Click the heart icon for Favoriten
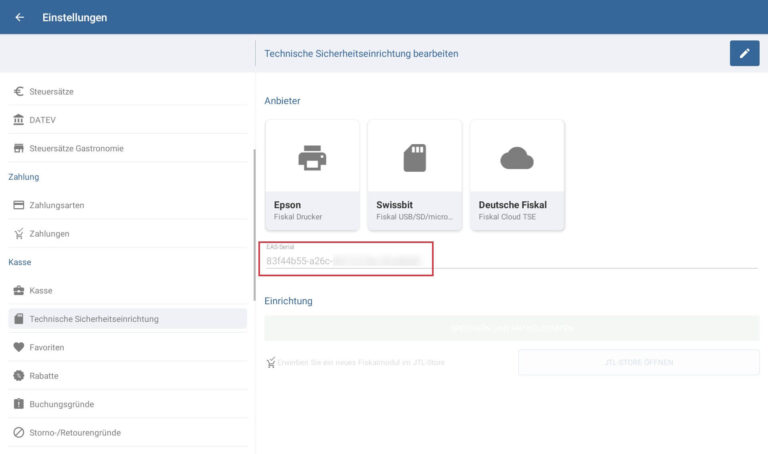The image size is (768, 454). point(19,347)
